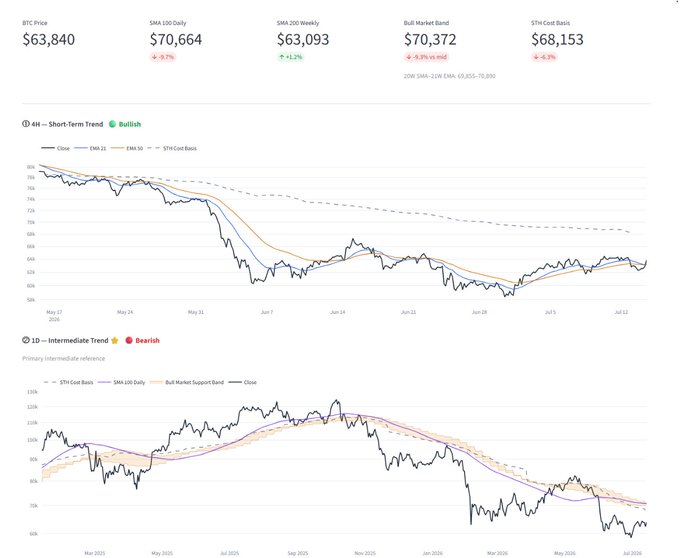
Task: Click the SMA 100 Daily value $70,664
Action: click(x=176, y=39)
